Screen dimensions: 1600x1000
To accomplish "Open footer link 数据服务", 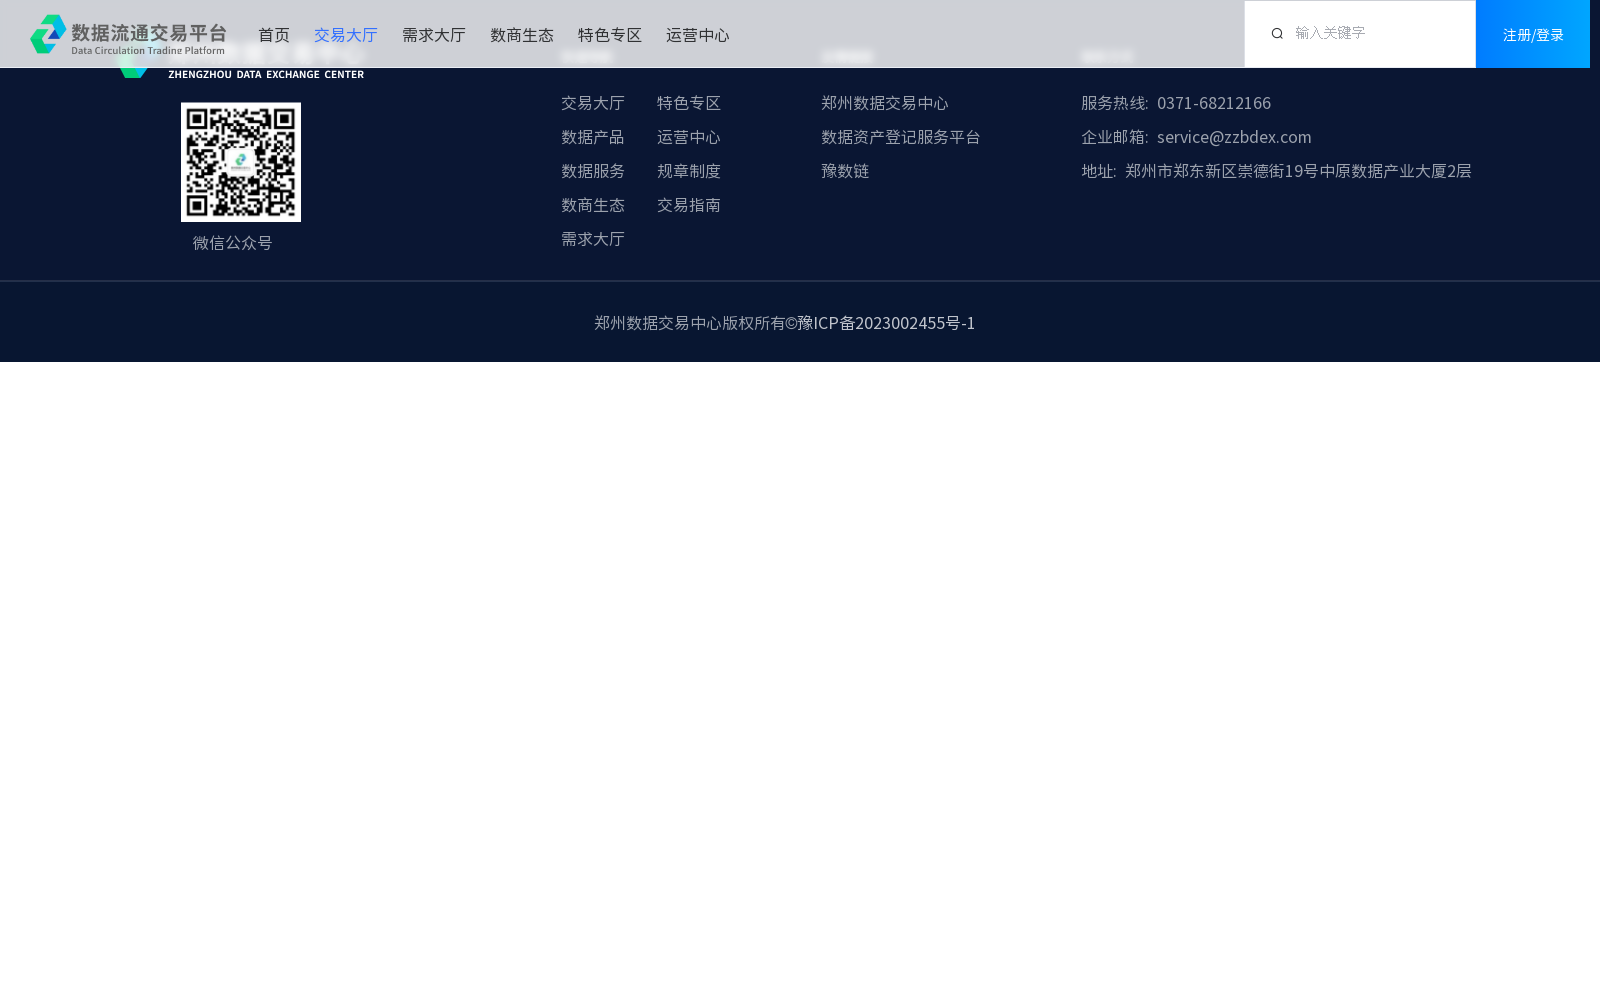I will click(x=593, y=171).
